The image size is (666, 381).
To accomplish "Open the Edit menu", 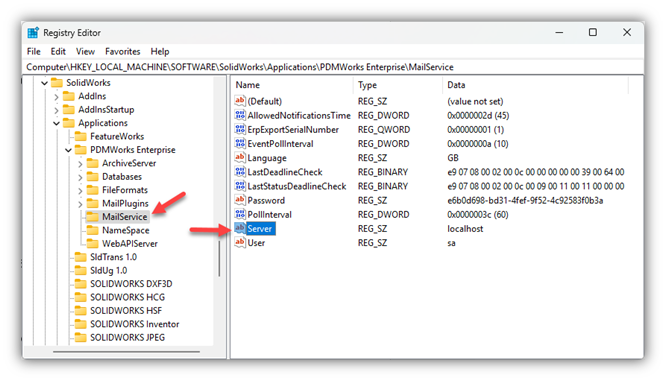I will (x=58, y=51).
